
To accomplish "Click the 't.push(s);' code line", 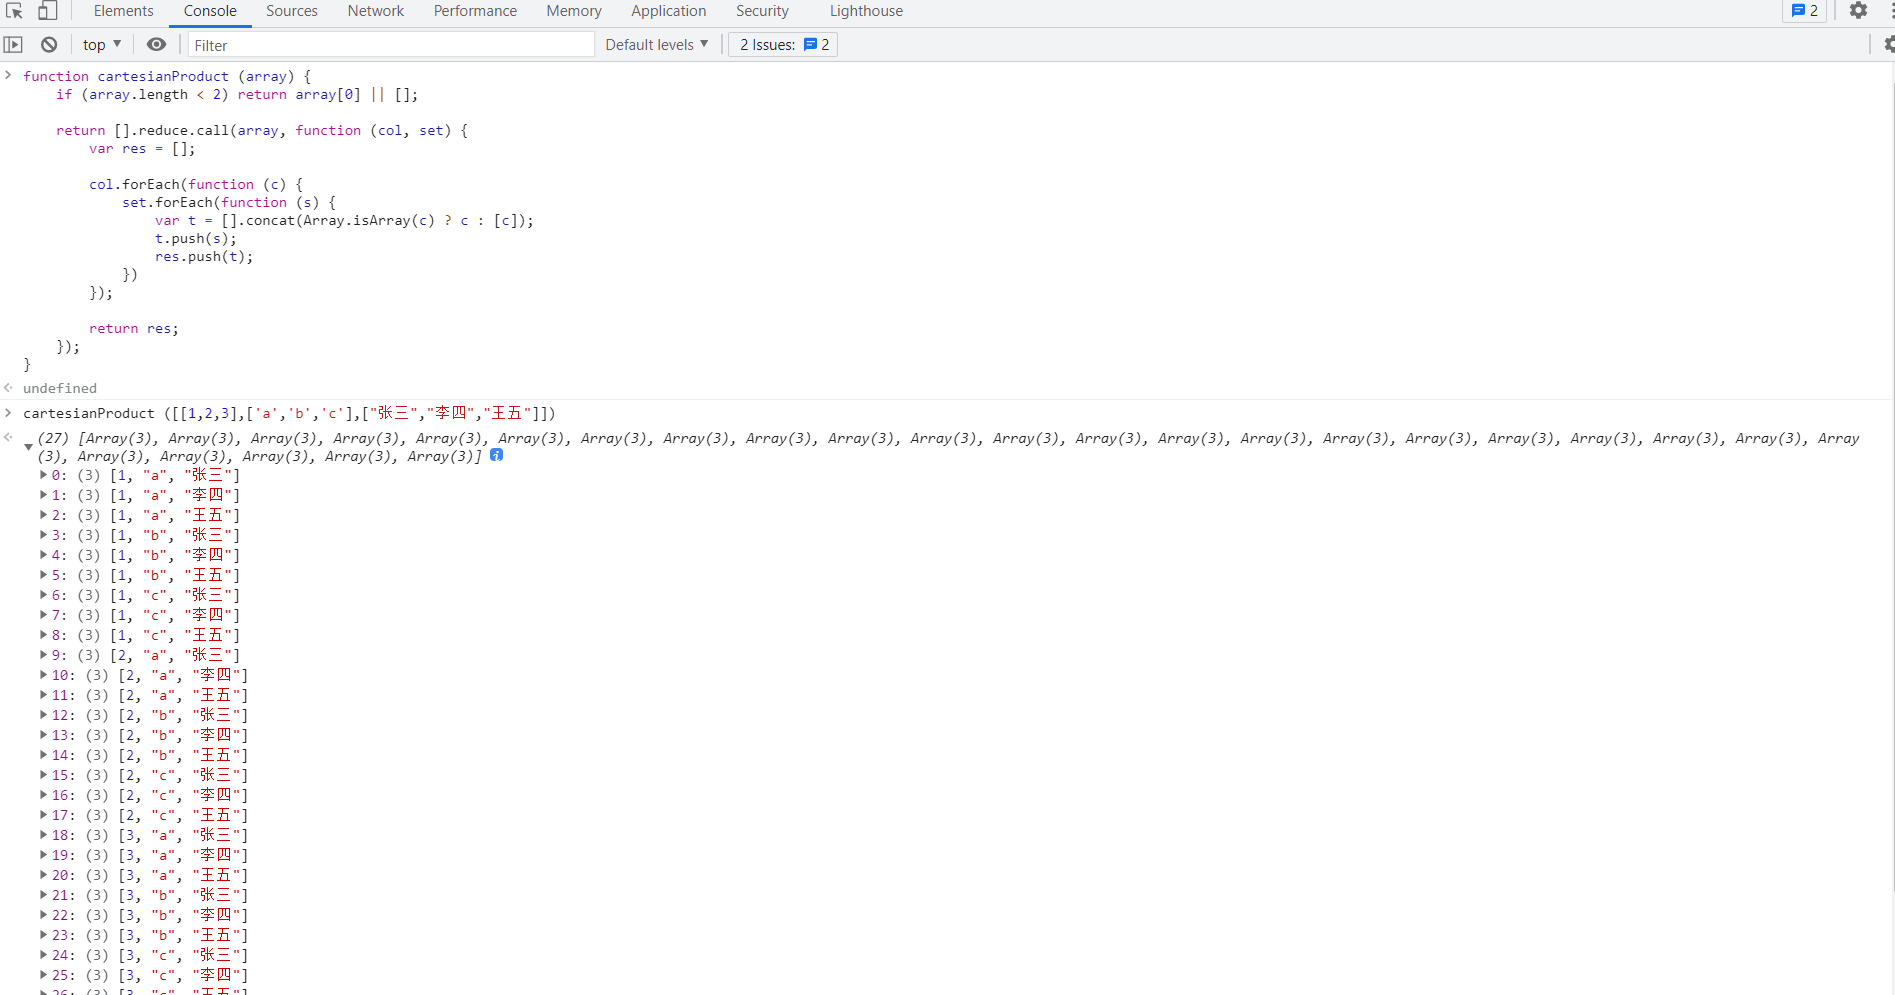I will 196,238.
